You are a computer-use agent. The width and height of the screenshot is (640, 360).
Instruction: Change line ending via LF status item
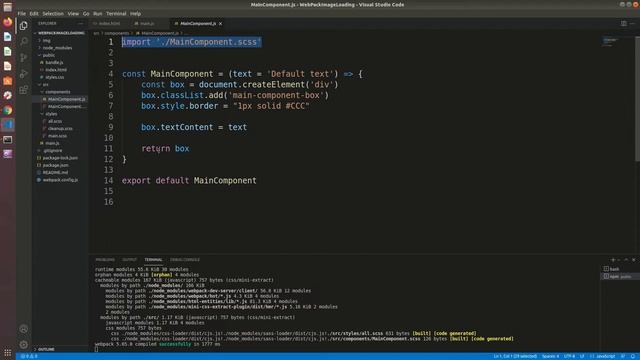point(582,356)
